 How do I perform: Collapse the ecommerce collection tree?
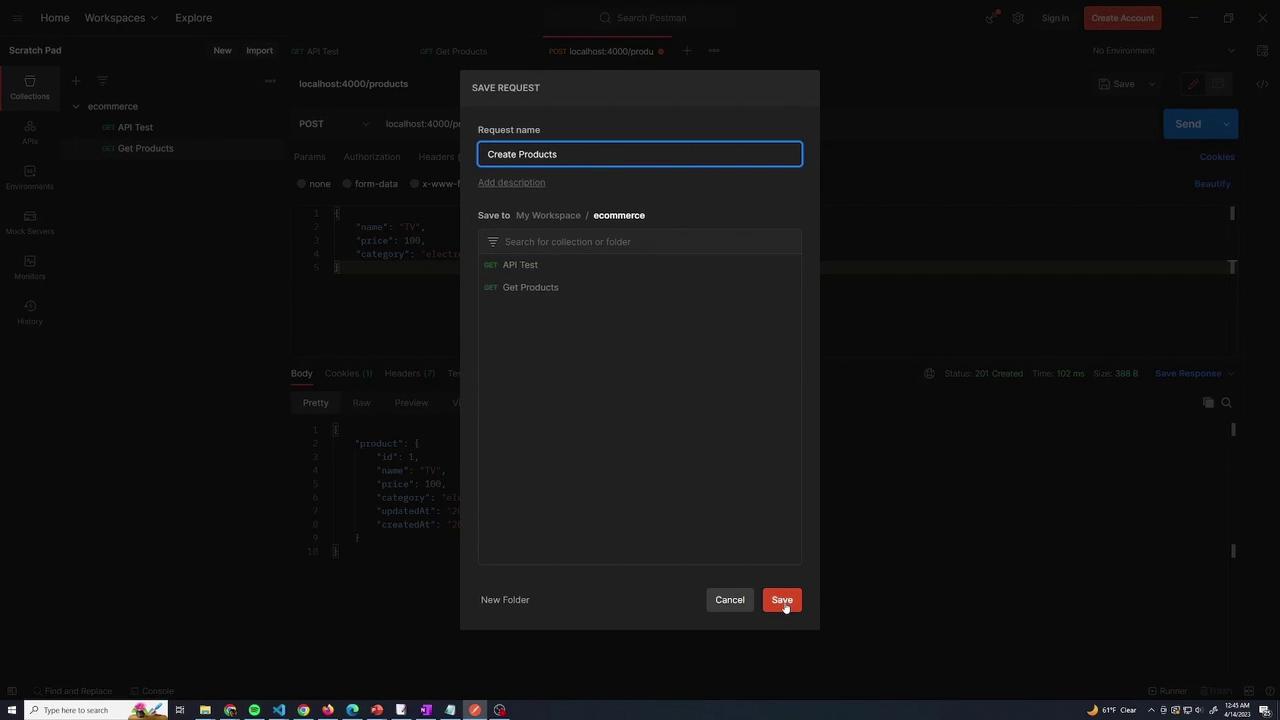click(x=76, y=106)
